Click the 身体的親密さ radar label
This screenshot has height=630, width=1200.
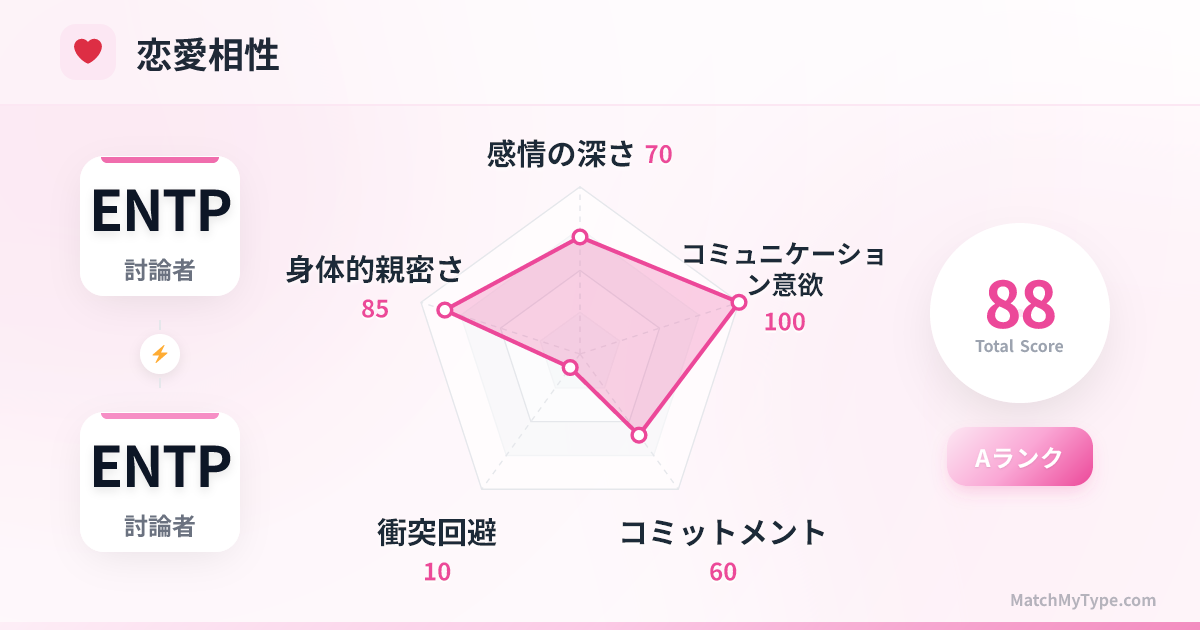pos(375,269)
